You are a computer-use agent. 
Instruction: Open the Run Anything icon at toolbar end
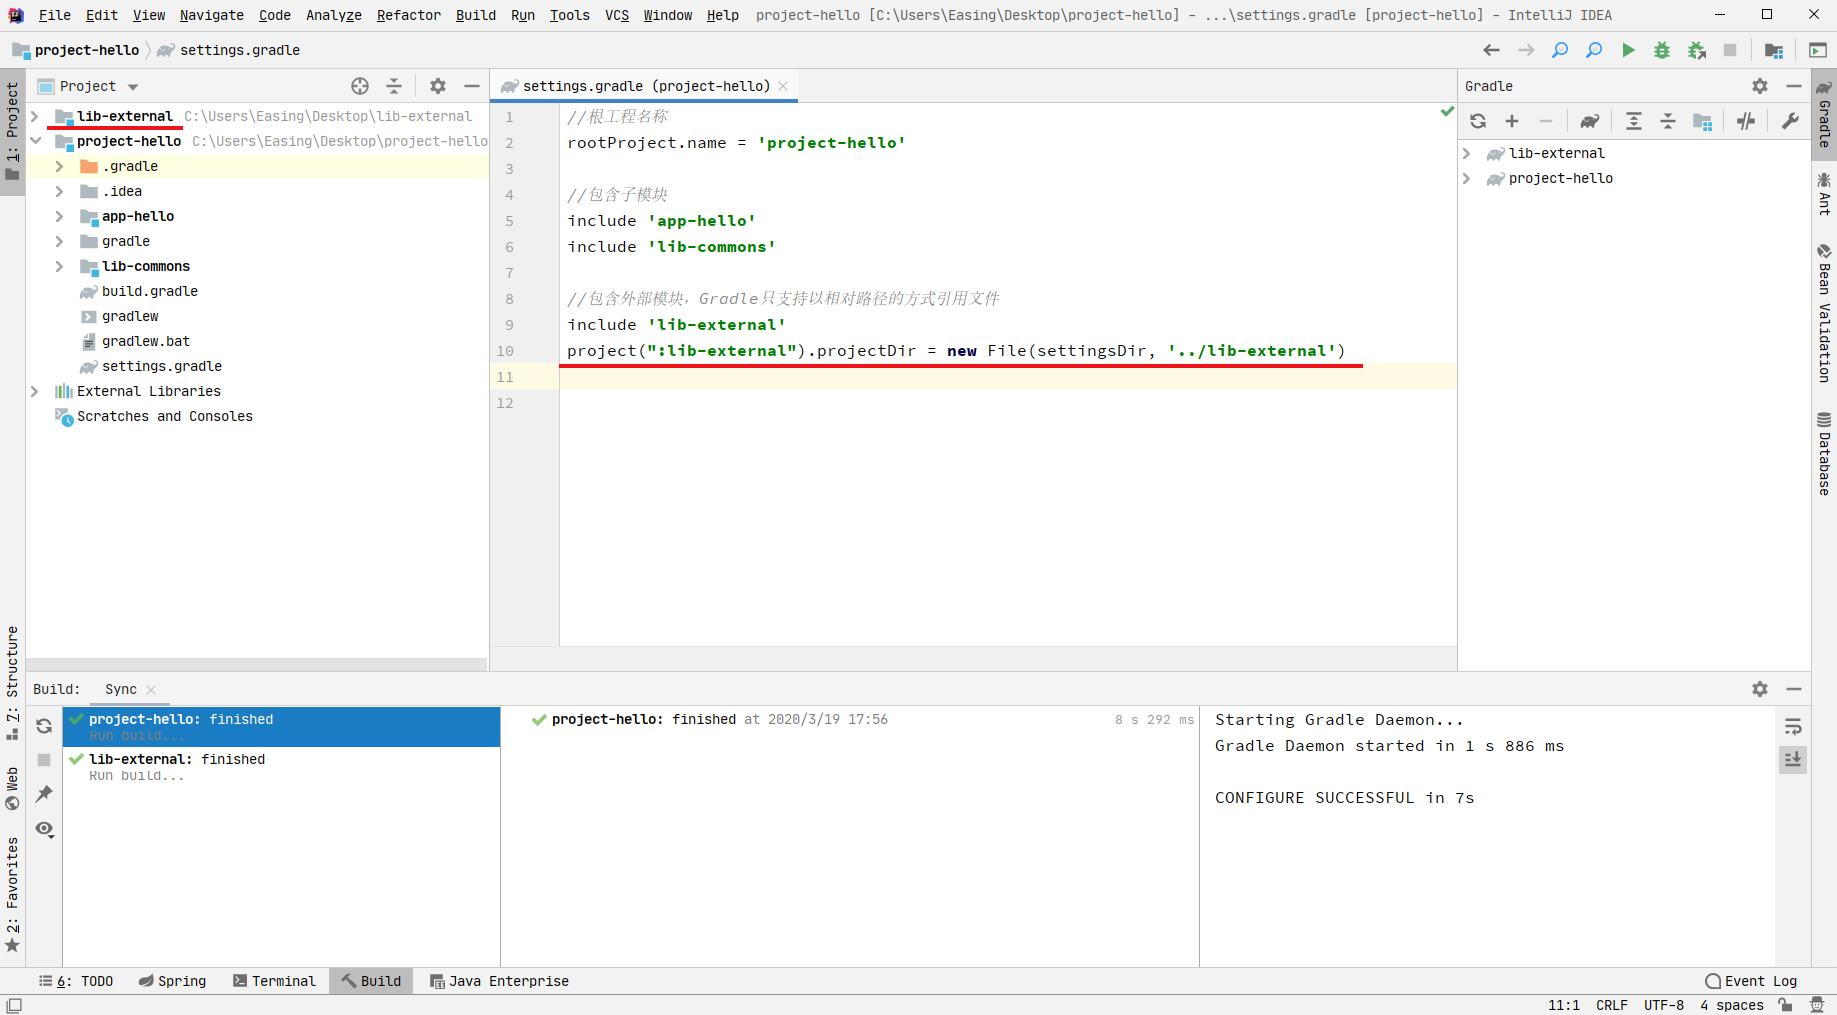point(1818,50)
